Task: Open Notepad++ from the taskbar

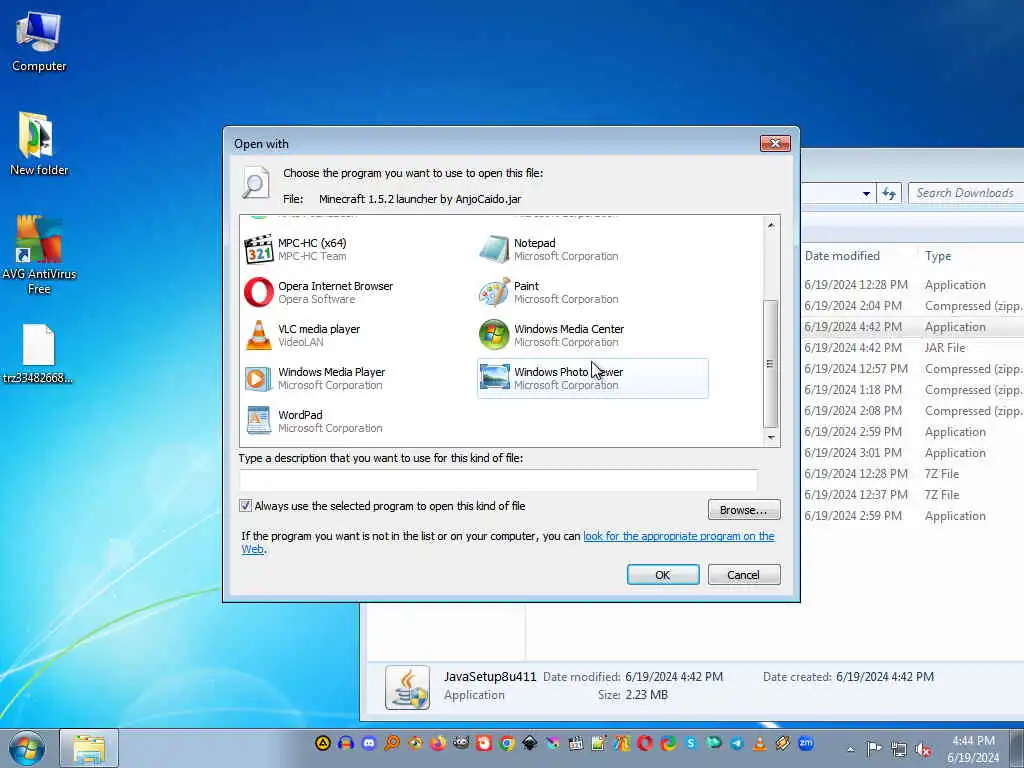Action: pos(598,743)
